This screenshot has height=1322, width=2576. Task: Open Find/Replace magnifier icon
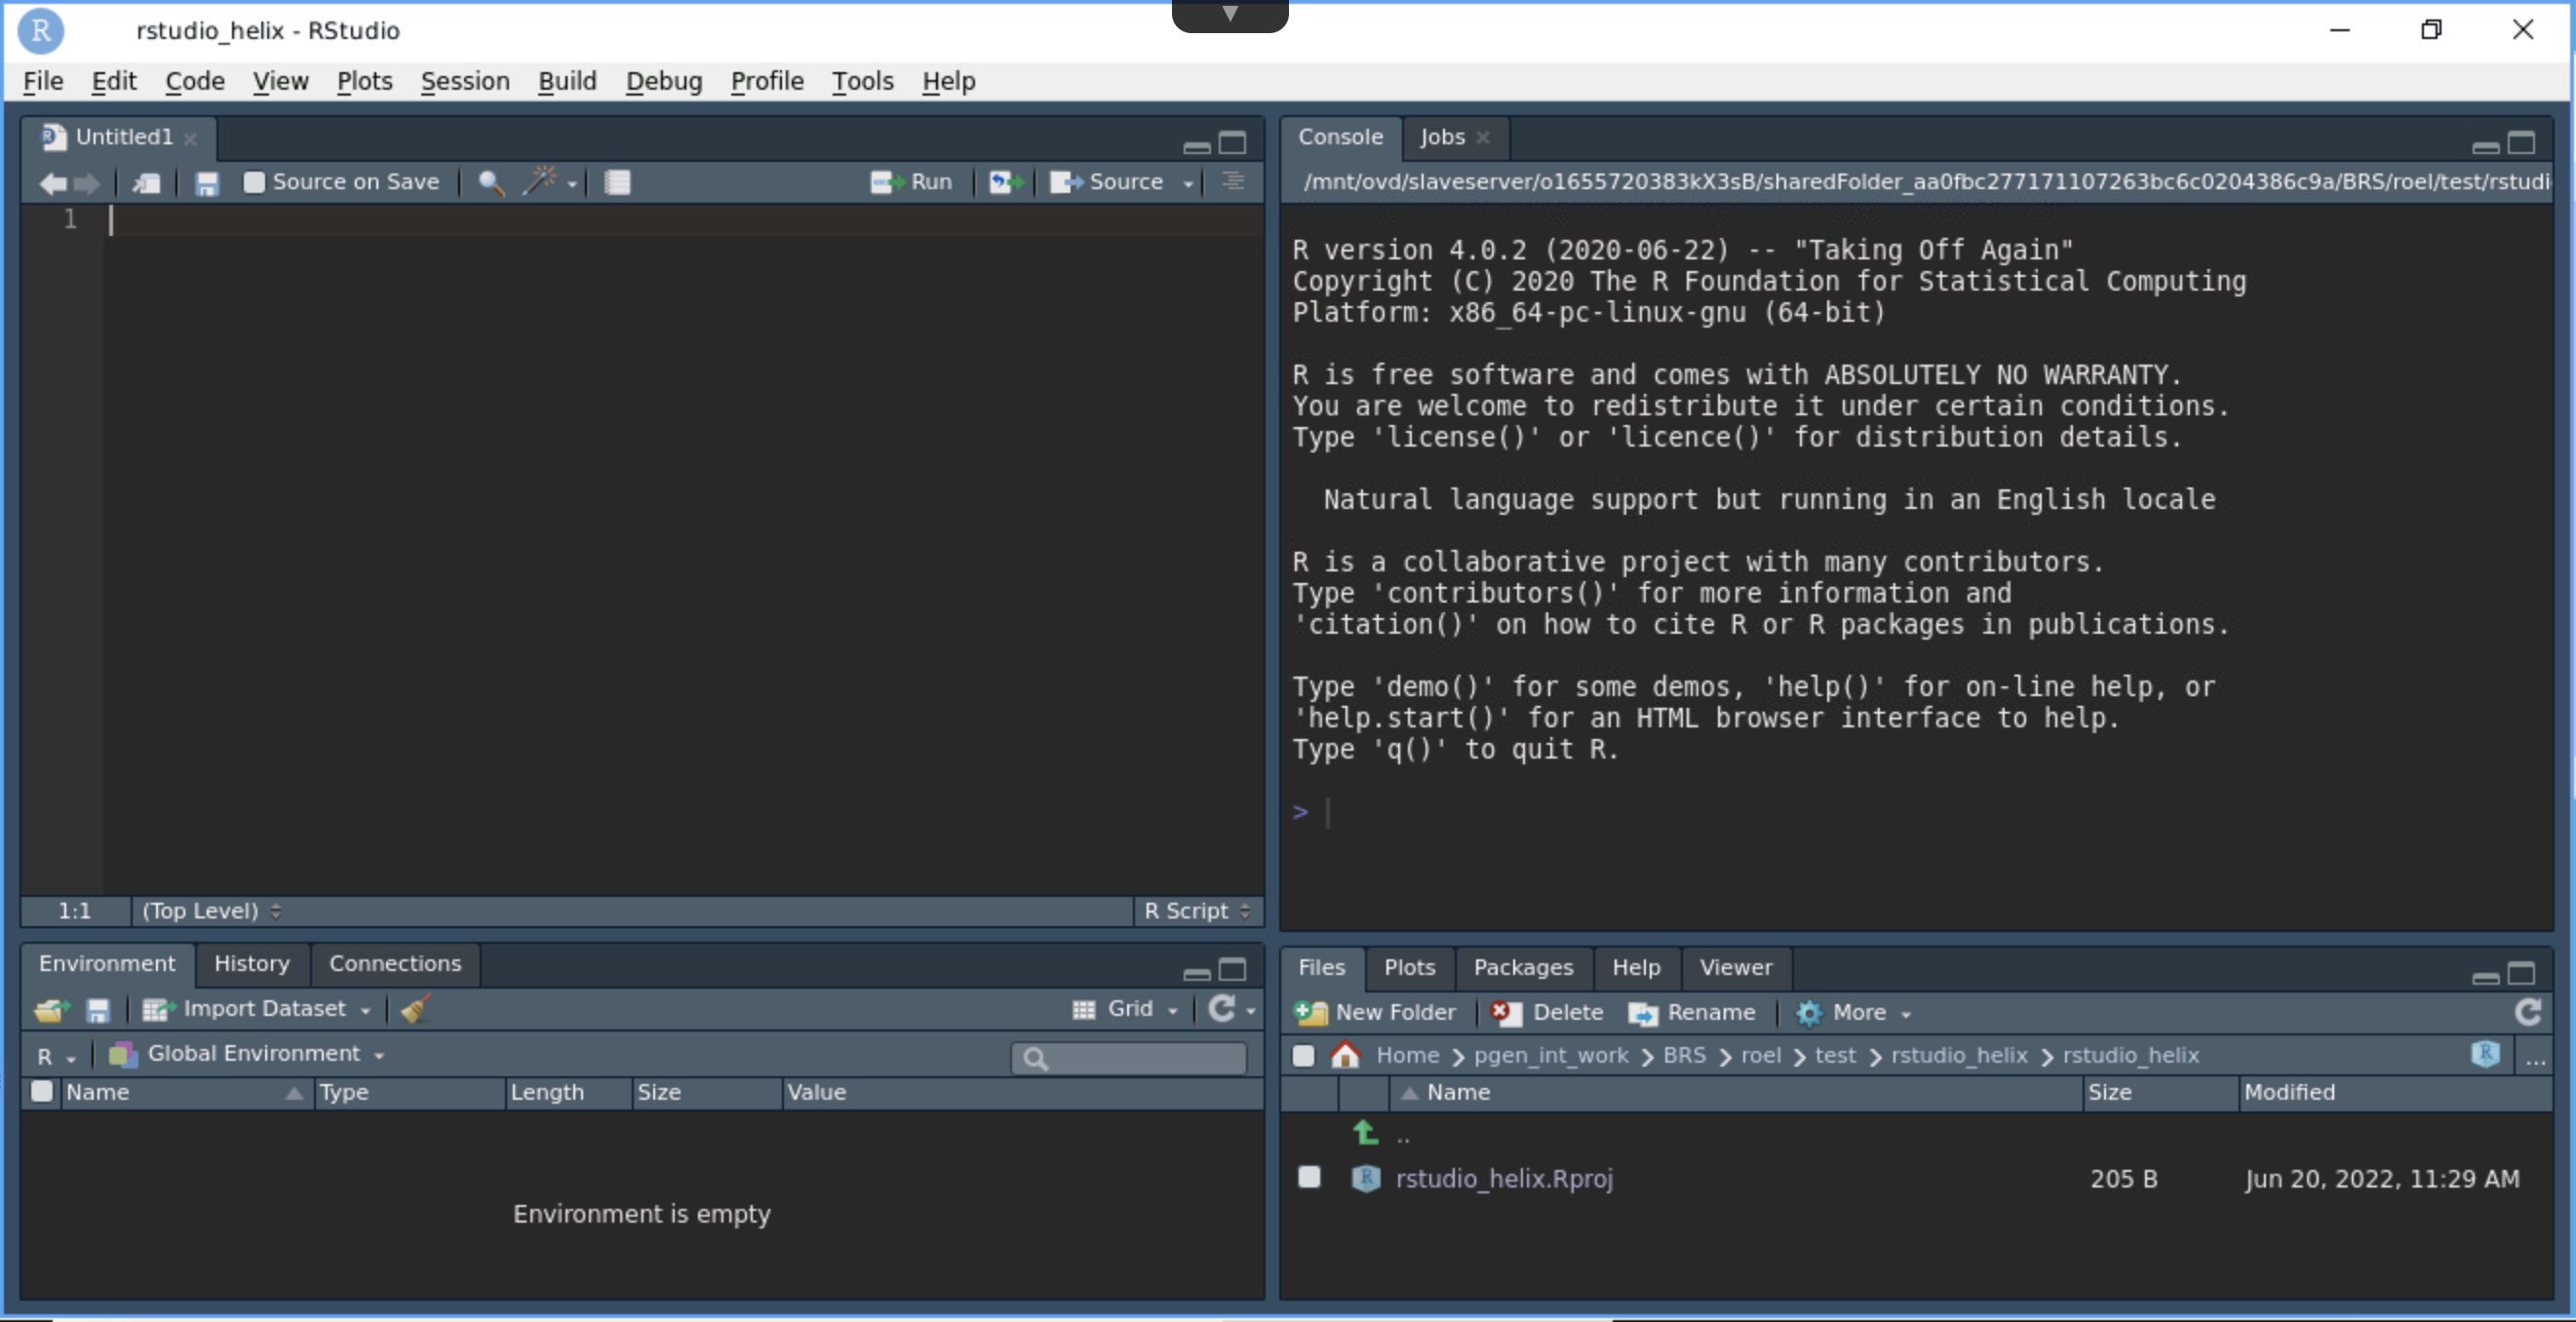[491, 183]
